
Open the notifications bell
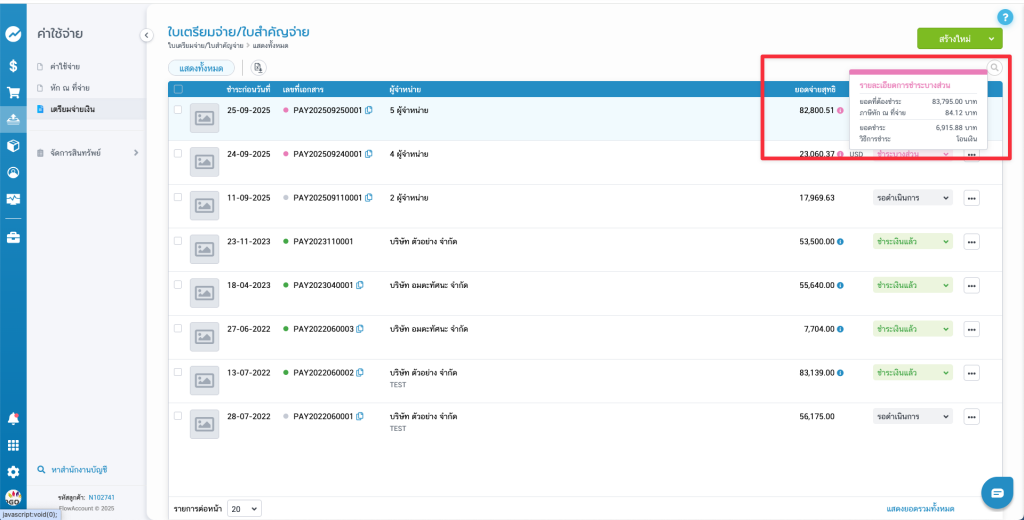tap(13, 418)
